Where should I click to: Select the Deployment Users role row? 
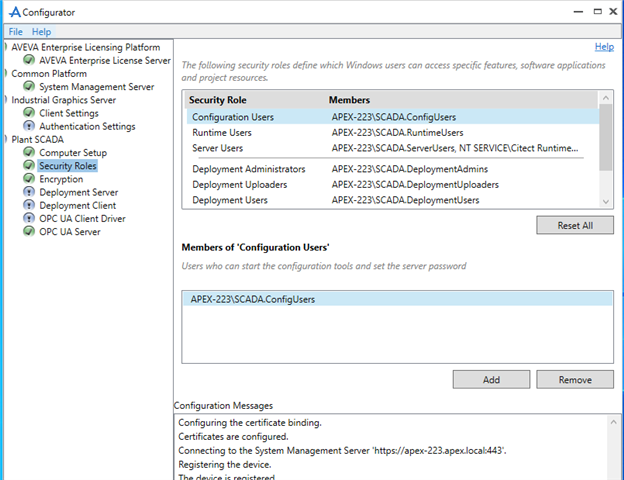[x=392, y=200]
